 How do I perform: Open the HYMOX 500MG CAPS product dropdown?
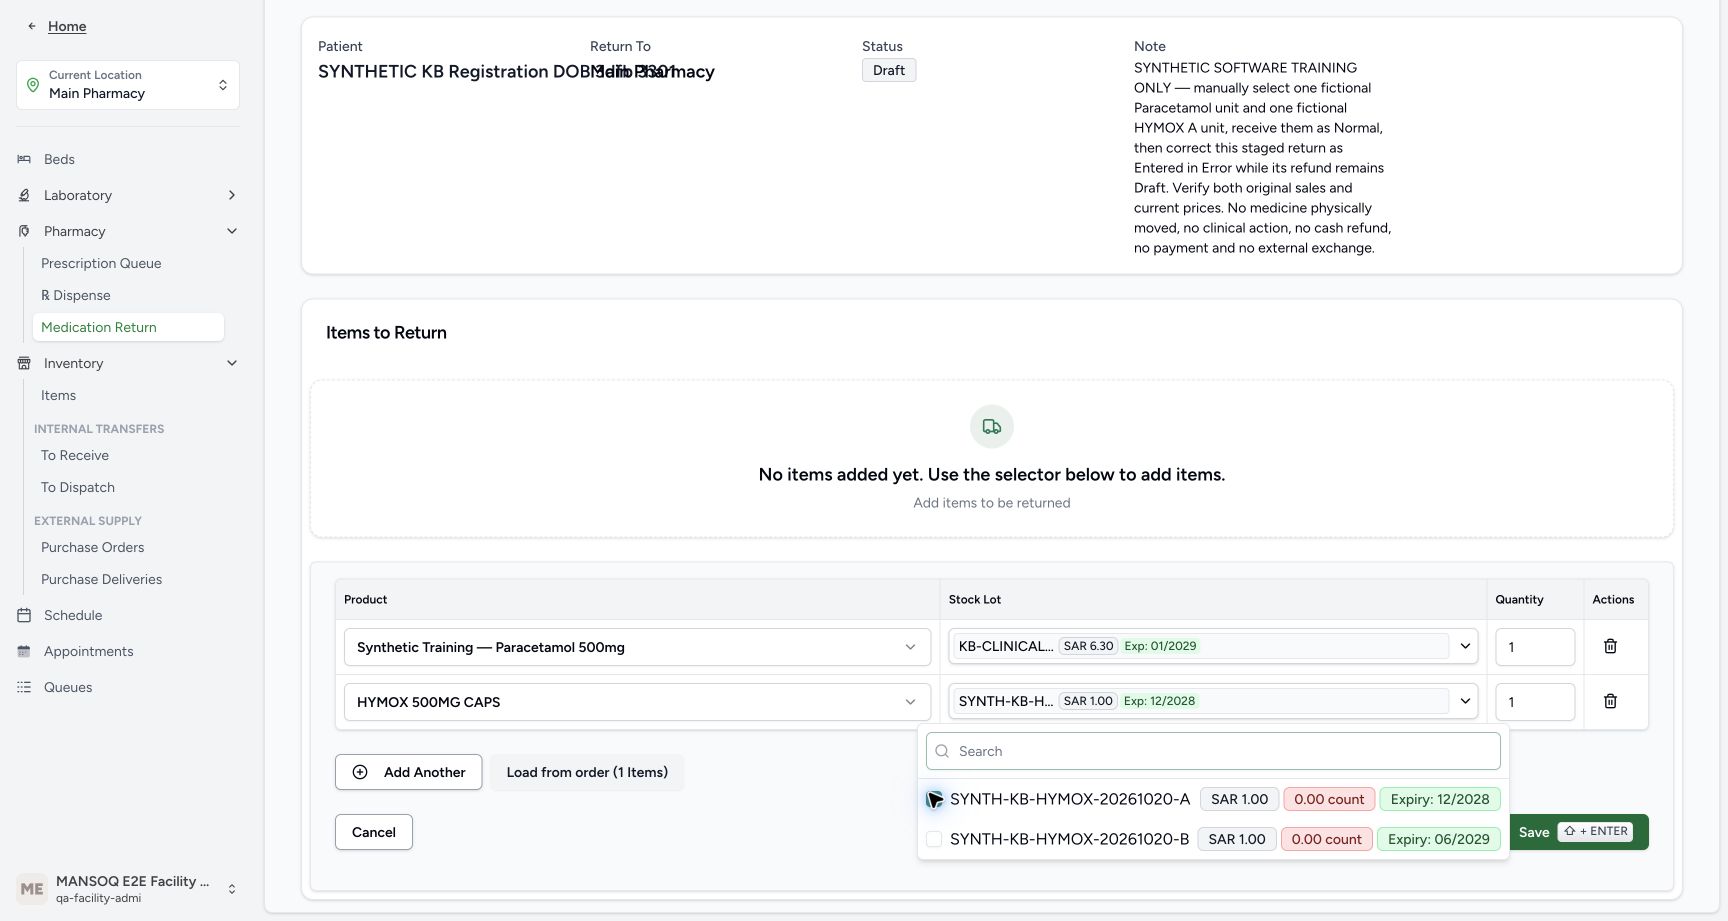(x=637, y=702)
